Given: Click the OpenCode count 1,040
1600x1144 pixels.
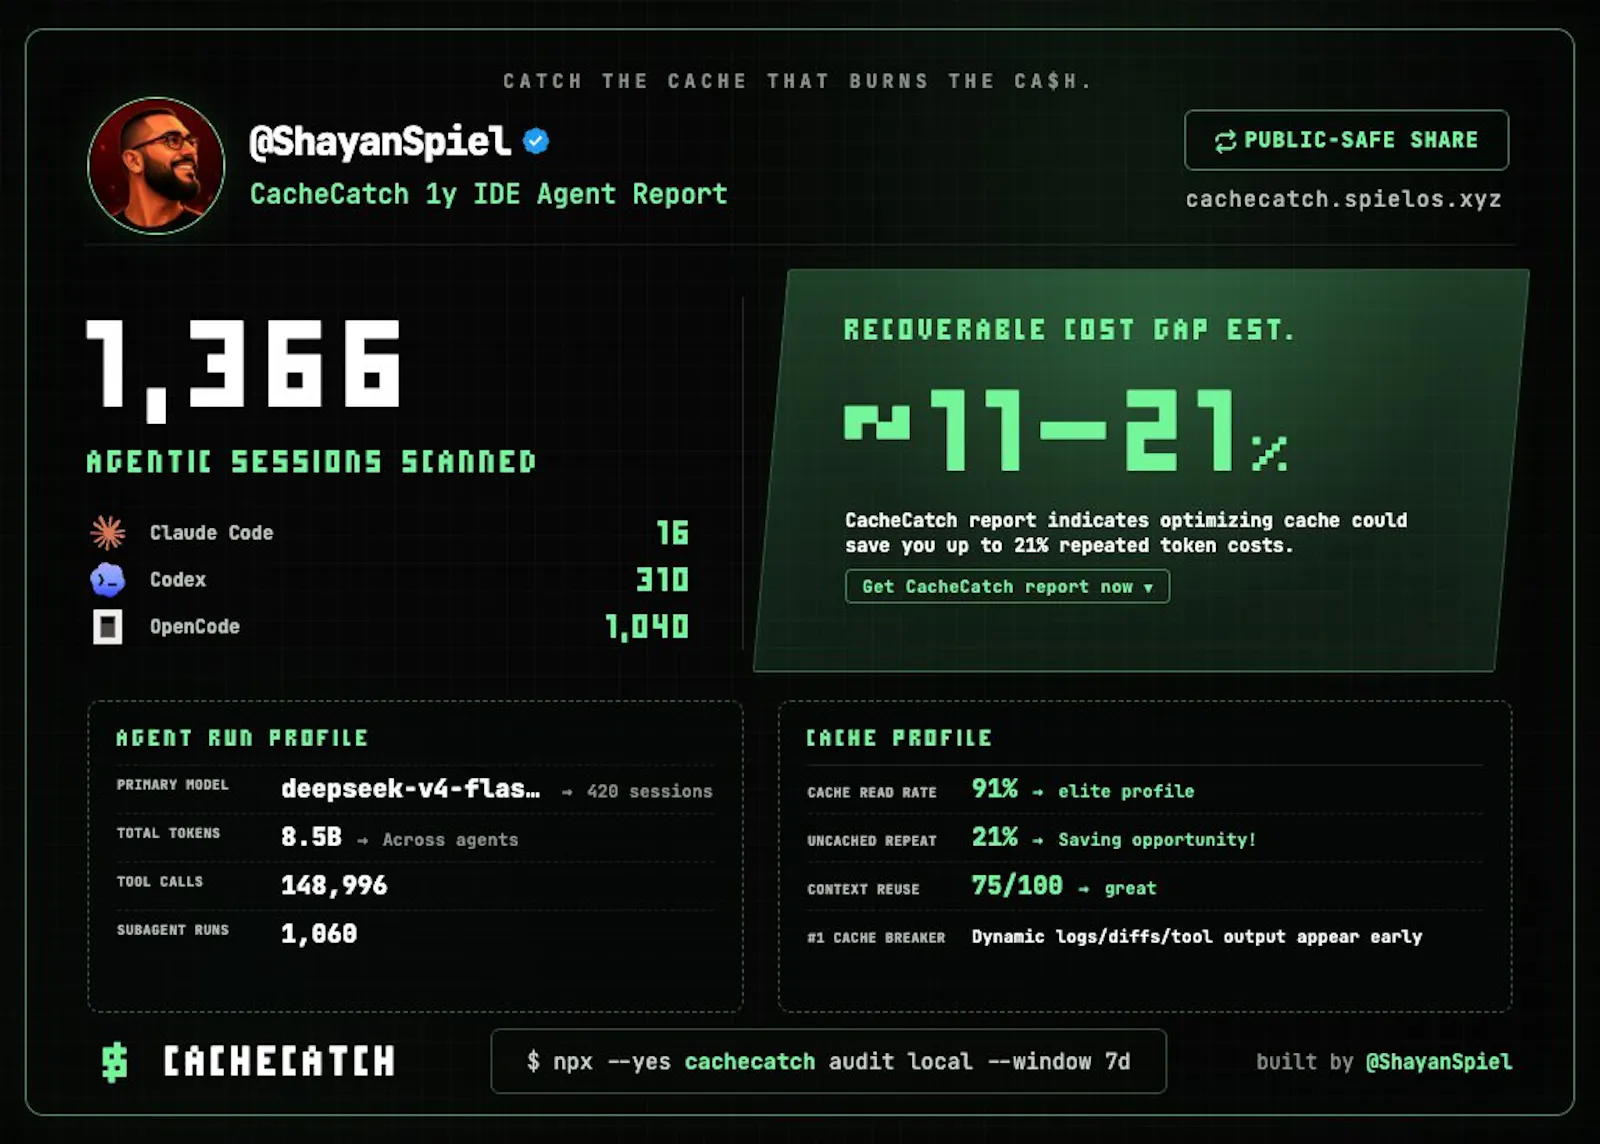Looking at the screenshot, I should [x=647, y=627].
